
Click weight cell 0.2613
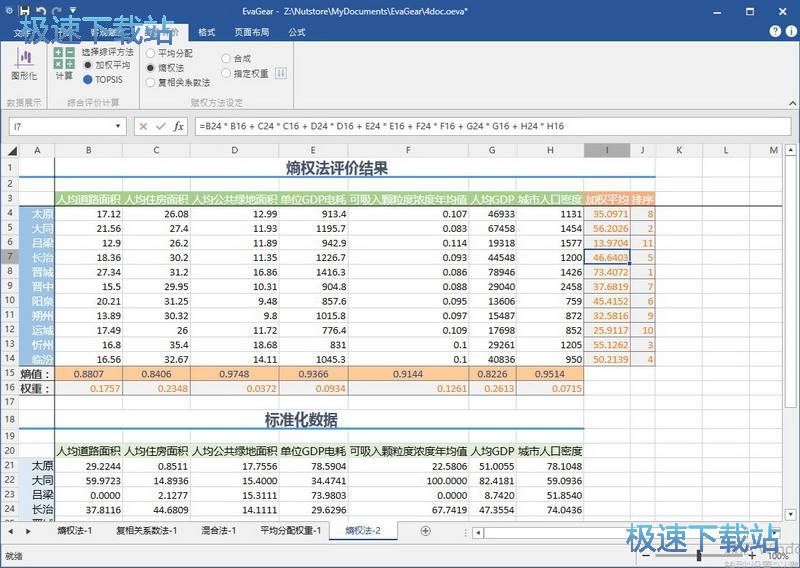pos(492,389)
